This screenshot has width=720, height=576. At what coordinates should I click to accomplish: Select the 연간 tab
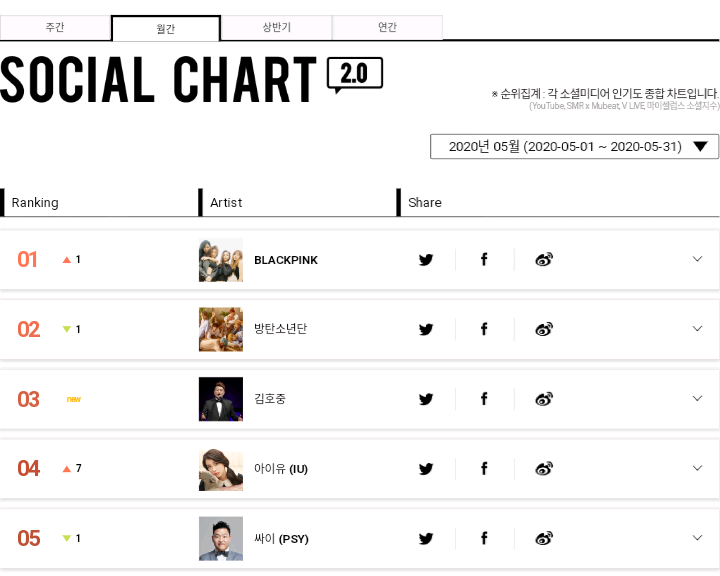pyautogui.click(x=387, y=28)
